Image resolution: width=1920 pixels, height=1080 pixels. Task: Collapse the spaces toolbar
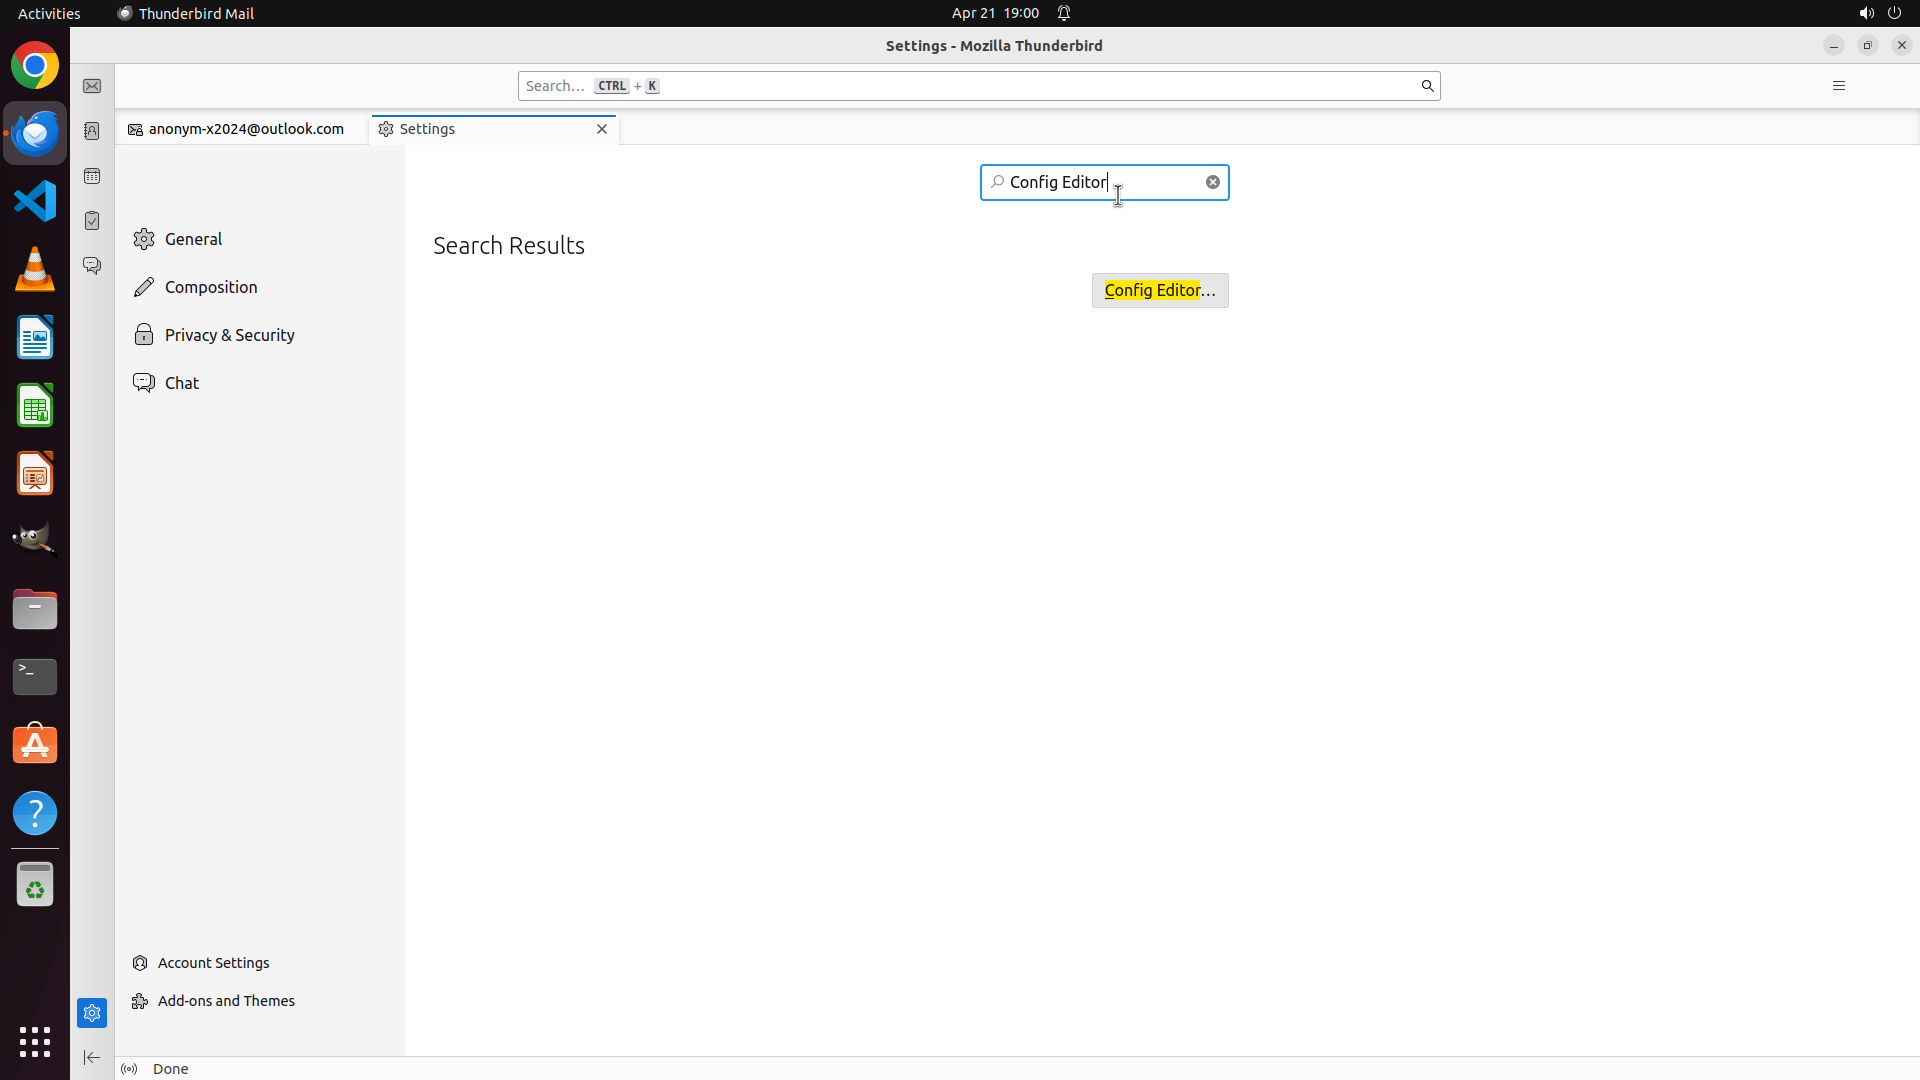[x=92, y=1057]
